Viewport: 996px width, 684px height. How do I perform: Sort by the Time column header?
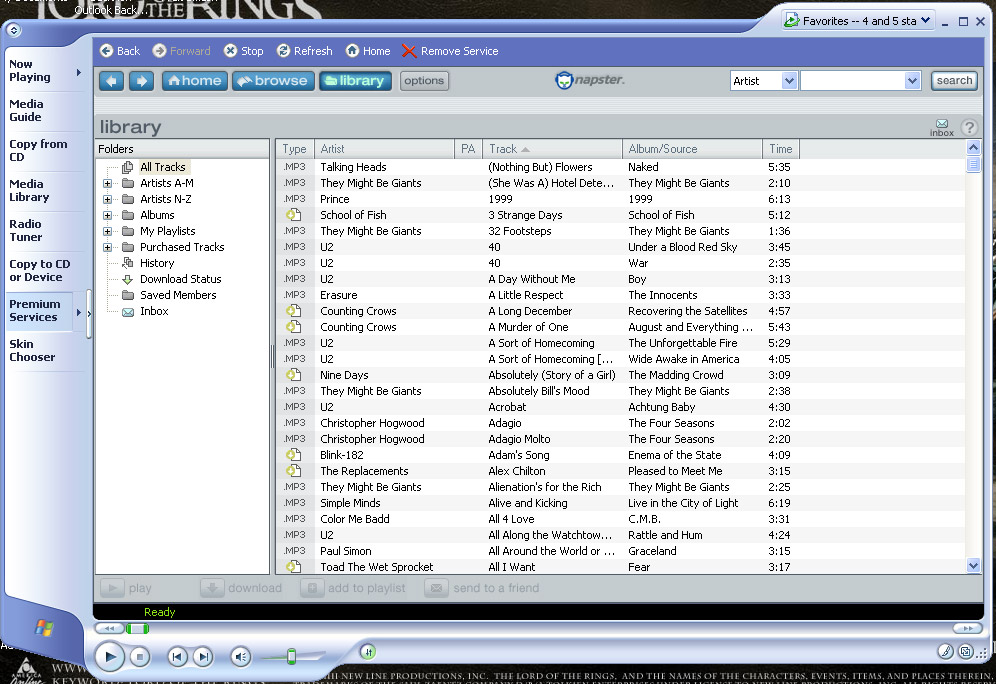[780, 149]
